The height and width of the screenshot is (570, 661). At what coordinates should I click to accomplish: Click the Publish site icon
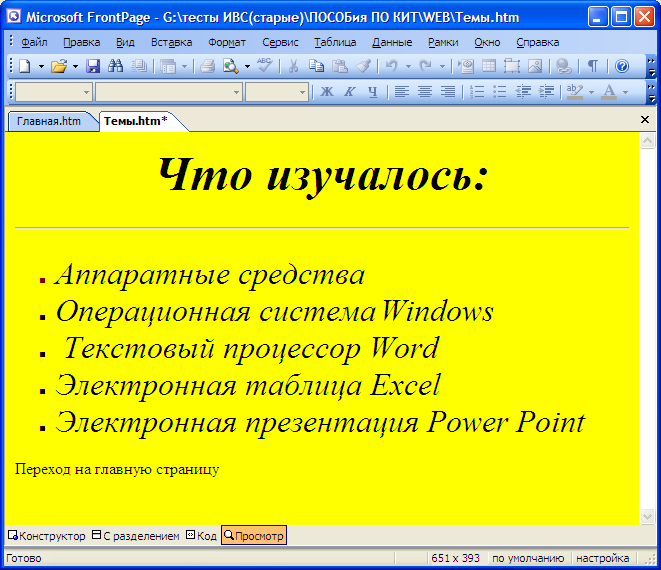(x=138, y=66)
